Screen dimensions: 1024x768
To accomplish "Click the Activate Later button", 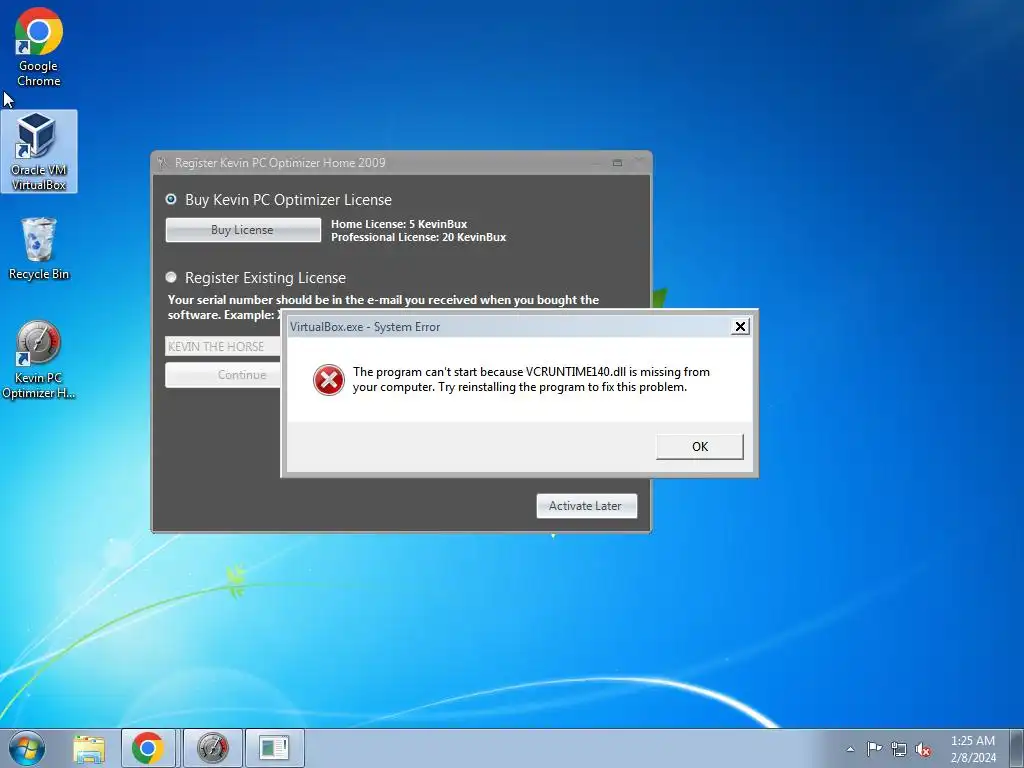I will (586, 506).
